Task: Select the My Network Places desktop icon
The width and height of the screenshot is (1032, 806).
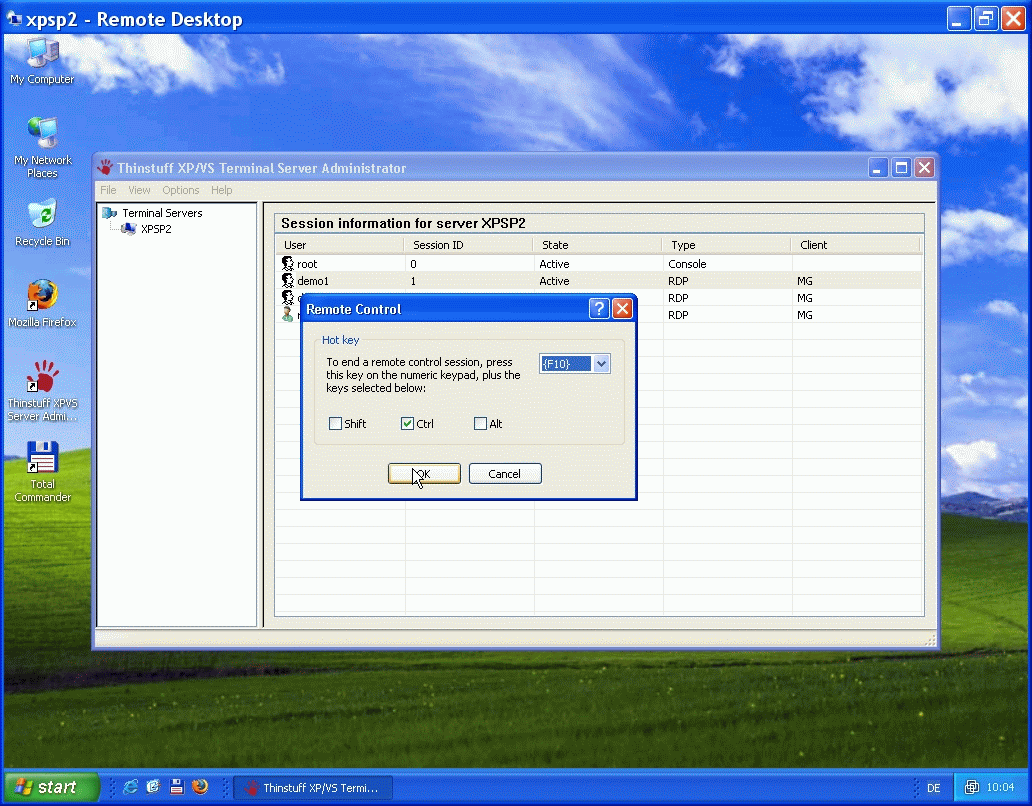Action: [42, 147]
